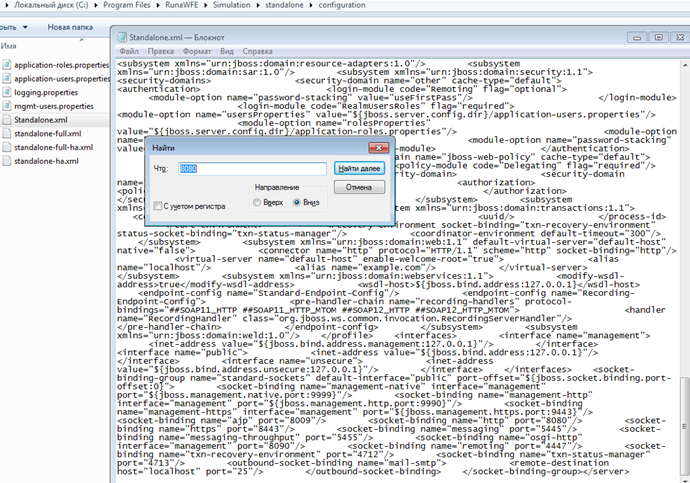Click configuration in the address breadcrumb
Image resolution: width=690 pixels, height=483 pixels.
pos(342,5)
